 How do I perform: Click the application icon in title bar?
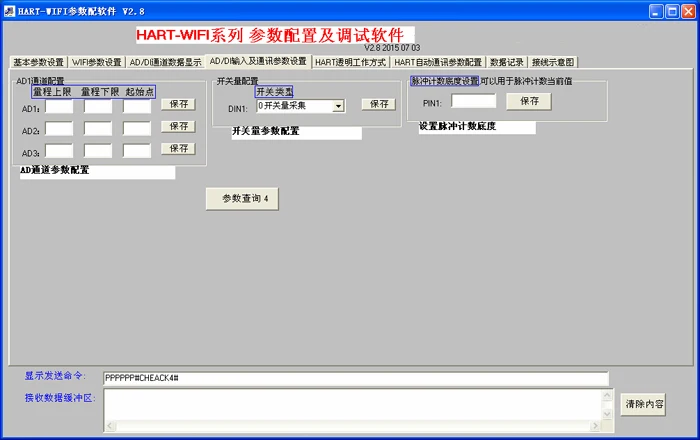point(9,11)
